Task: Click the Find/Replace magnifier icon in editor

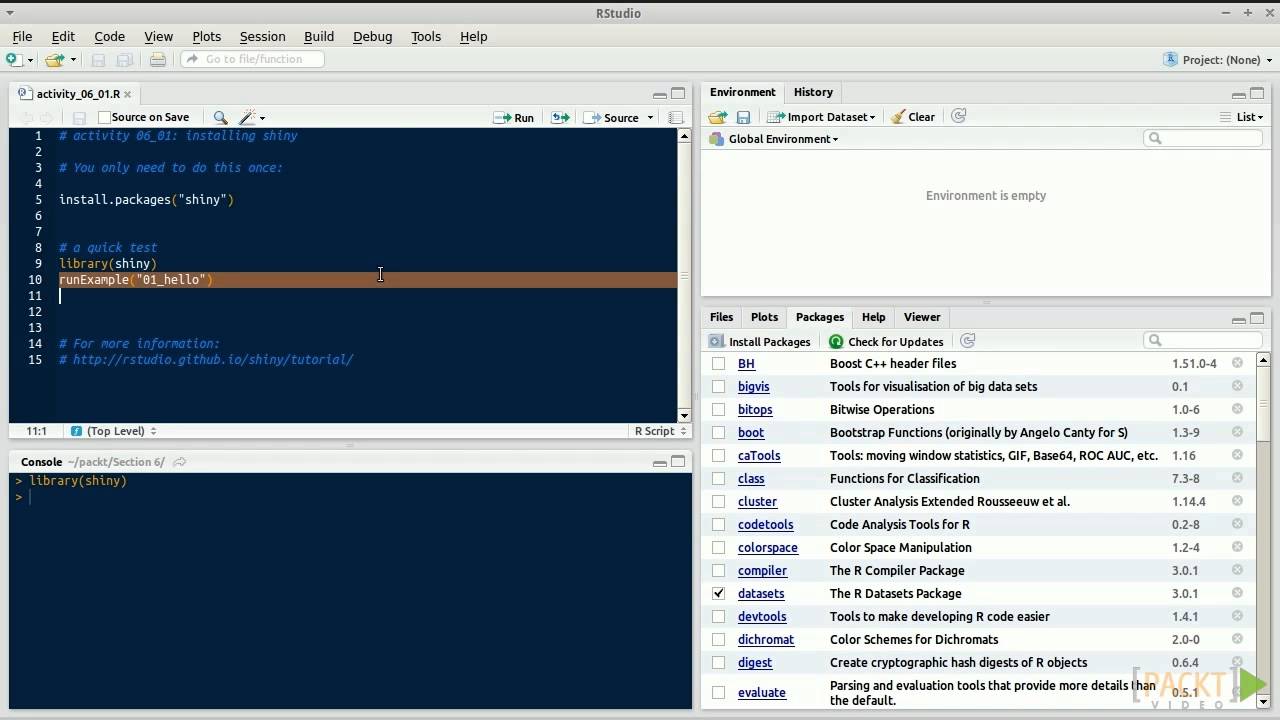Action: click(x=220, y=118)
